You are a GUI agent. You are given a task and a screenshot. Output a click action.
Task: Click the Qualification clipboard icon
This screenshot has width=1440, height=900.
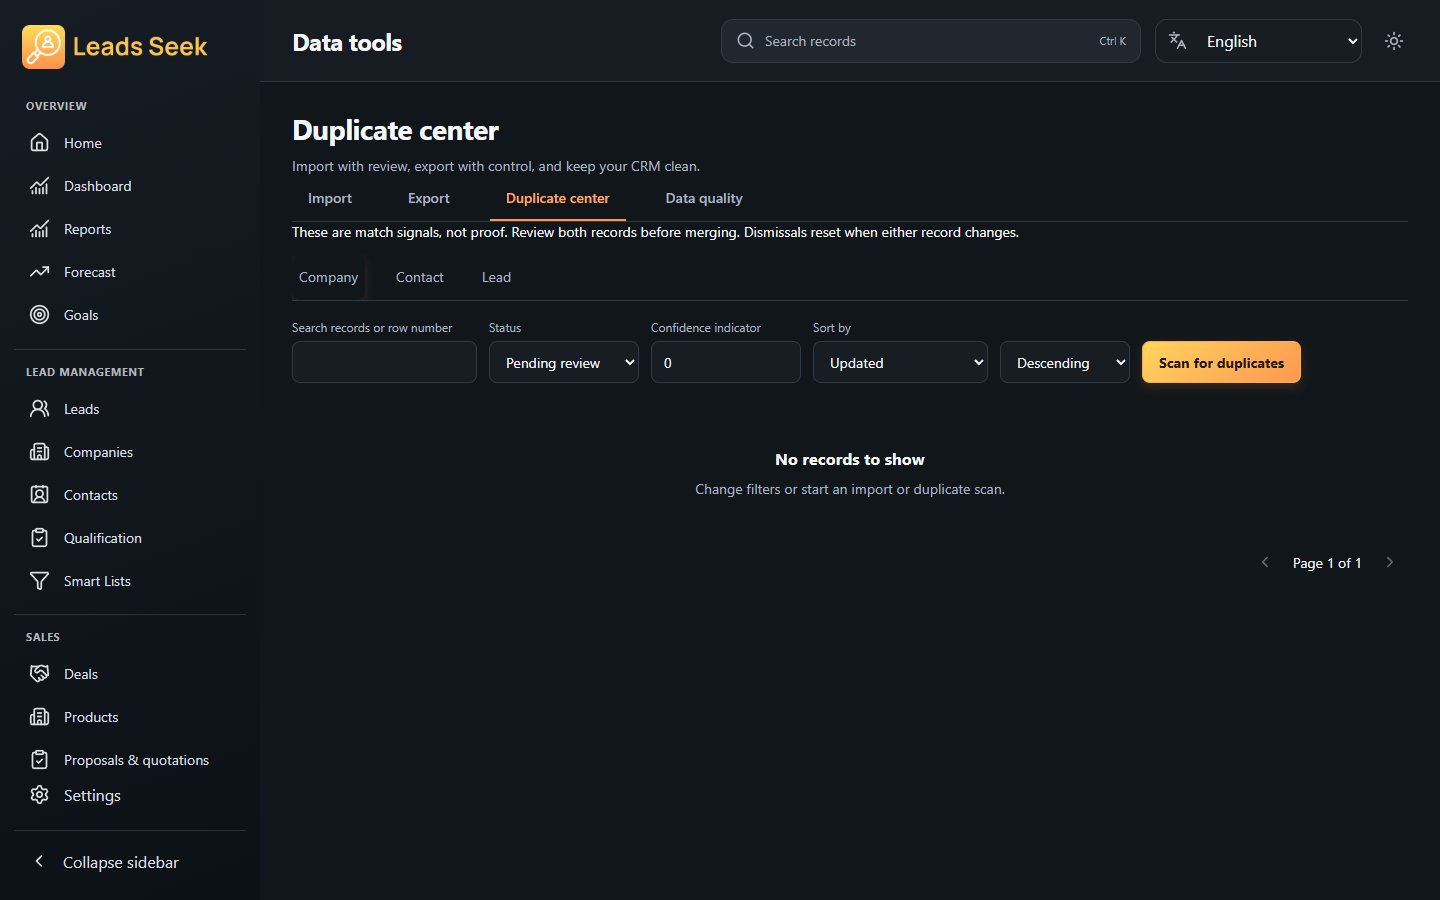pyautogui.click(x=39, y=538)
